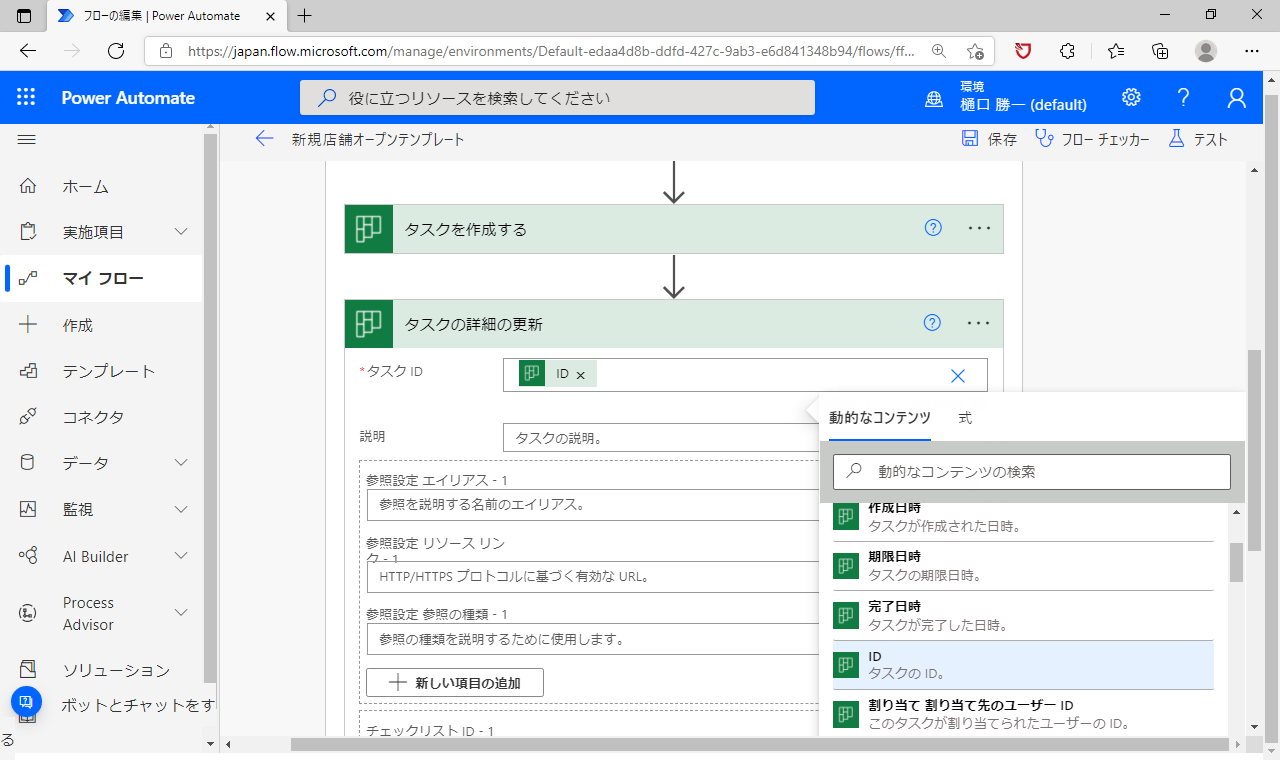Select 完了日時 dynamic content item
Image resolution: width=1280 pixels, height=760 pixels.
[x=1023, y=616]
